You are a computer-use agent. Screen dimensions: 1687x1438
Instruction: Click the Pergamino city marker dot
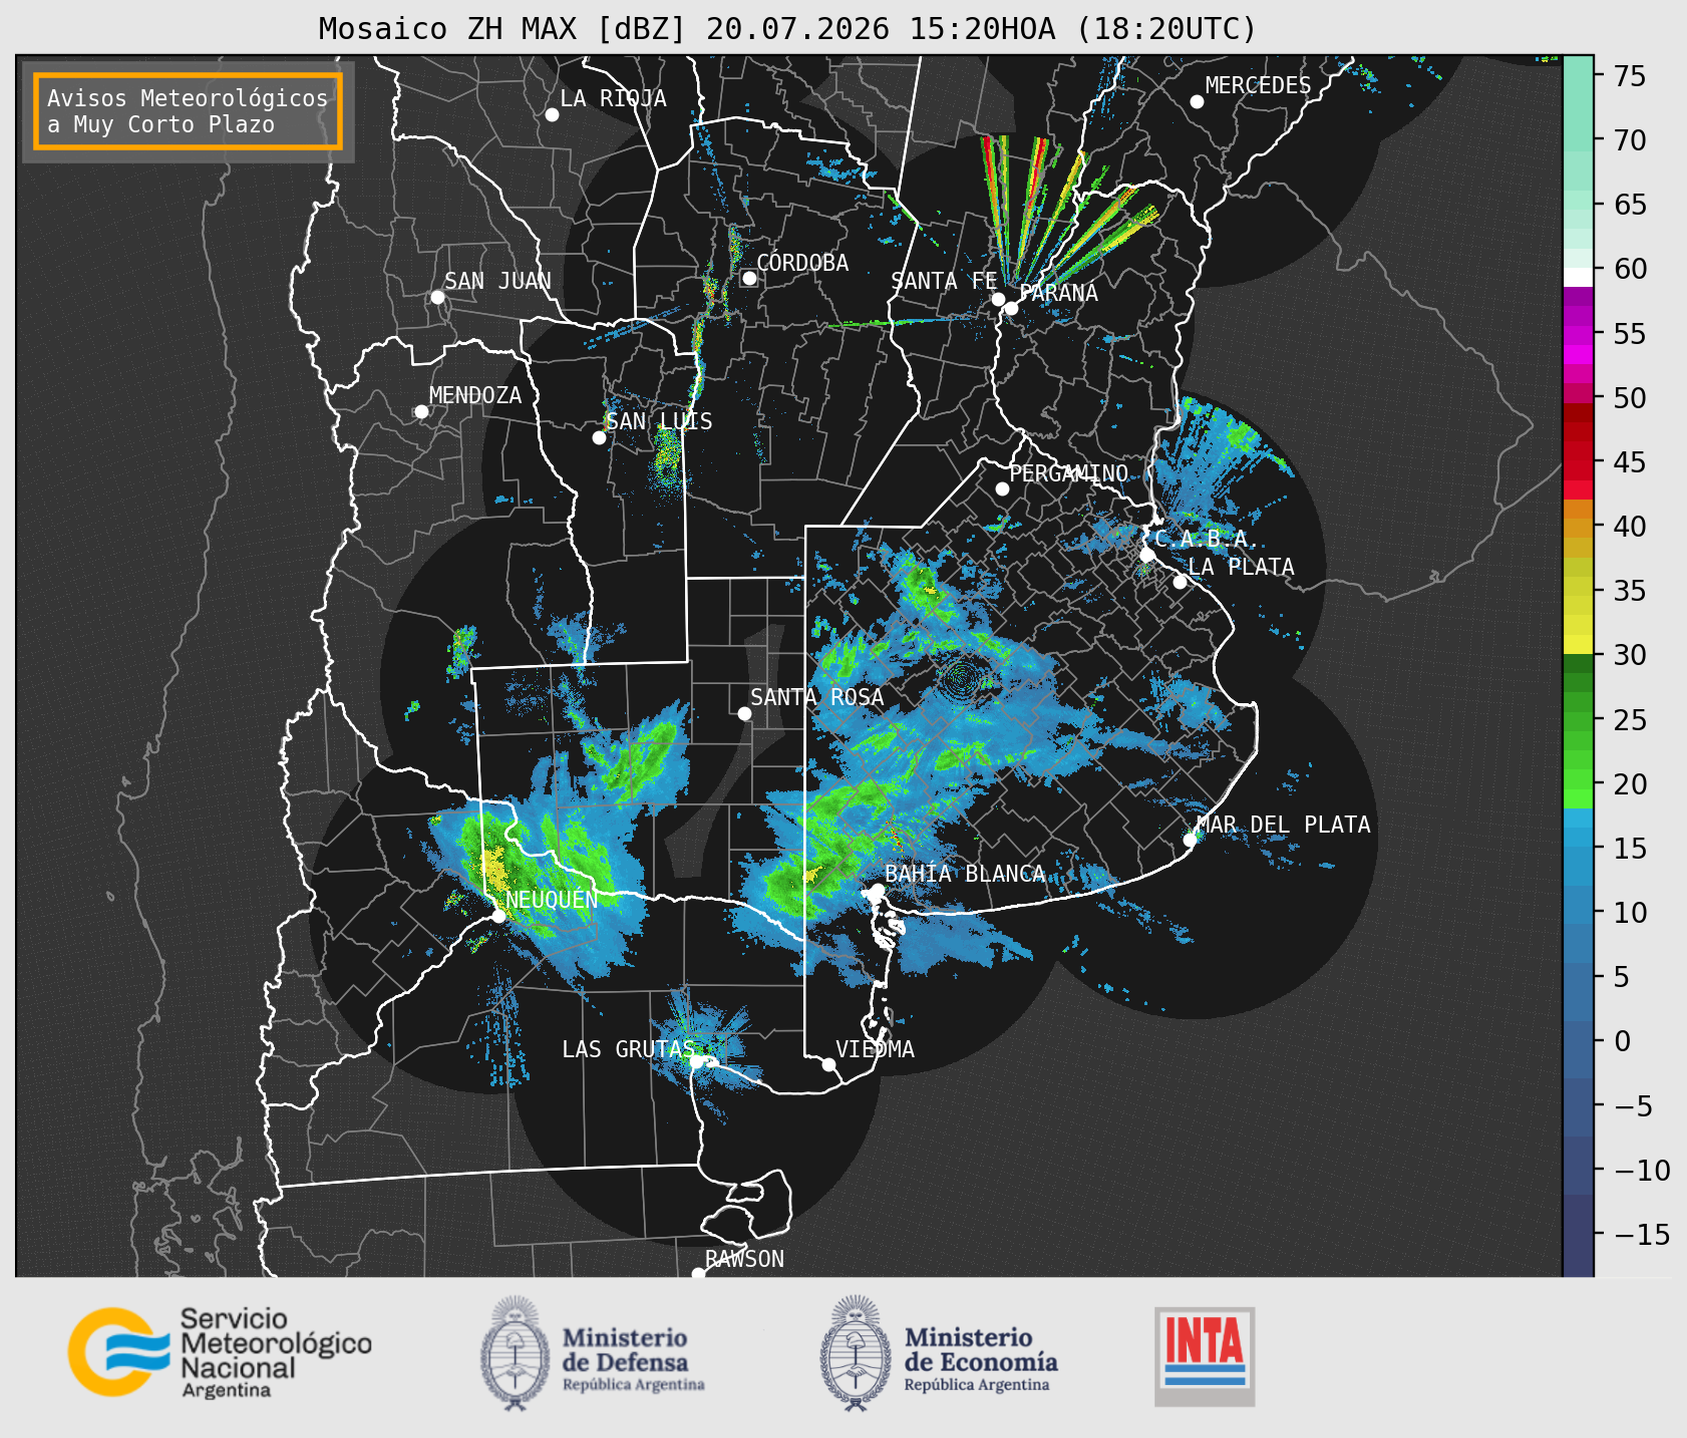pyautogui.click(x=1002, y=489)
